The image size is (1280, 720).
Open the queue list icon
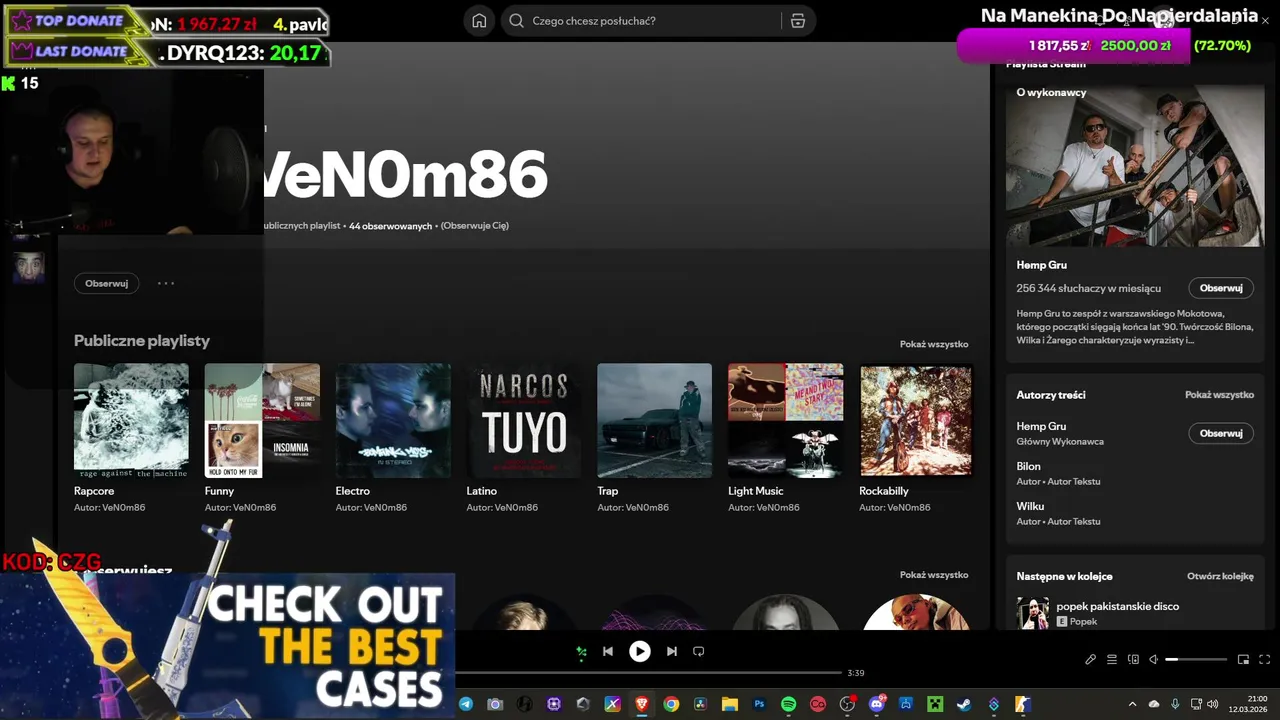[1112, 659]
